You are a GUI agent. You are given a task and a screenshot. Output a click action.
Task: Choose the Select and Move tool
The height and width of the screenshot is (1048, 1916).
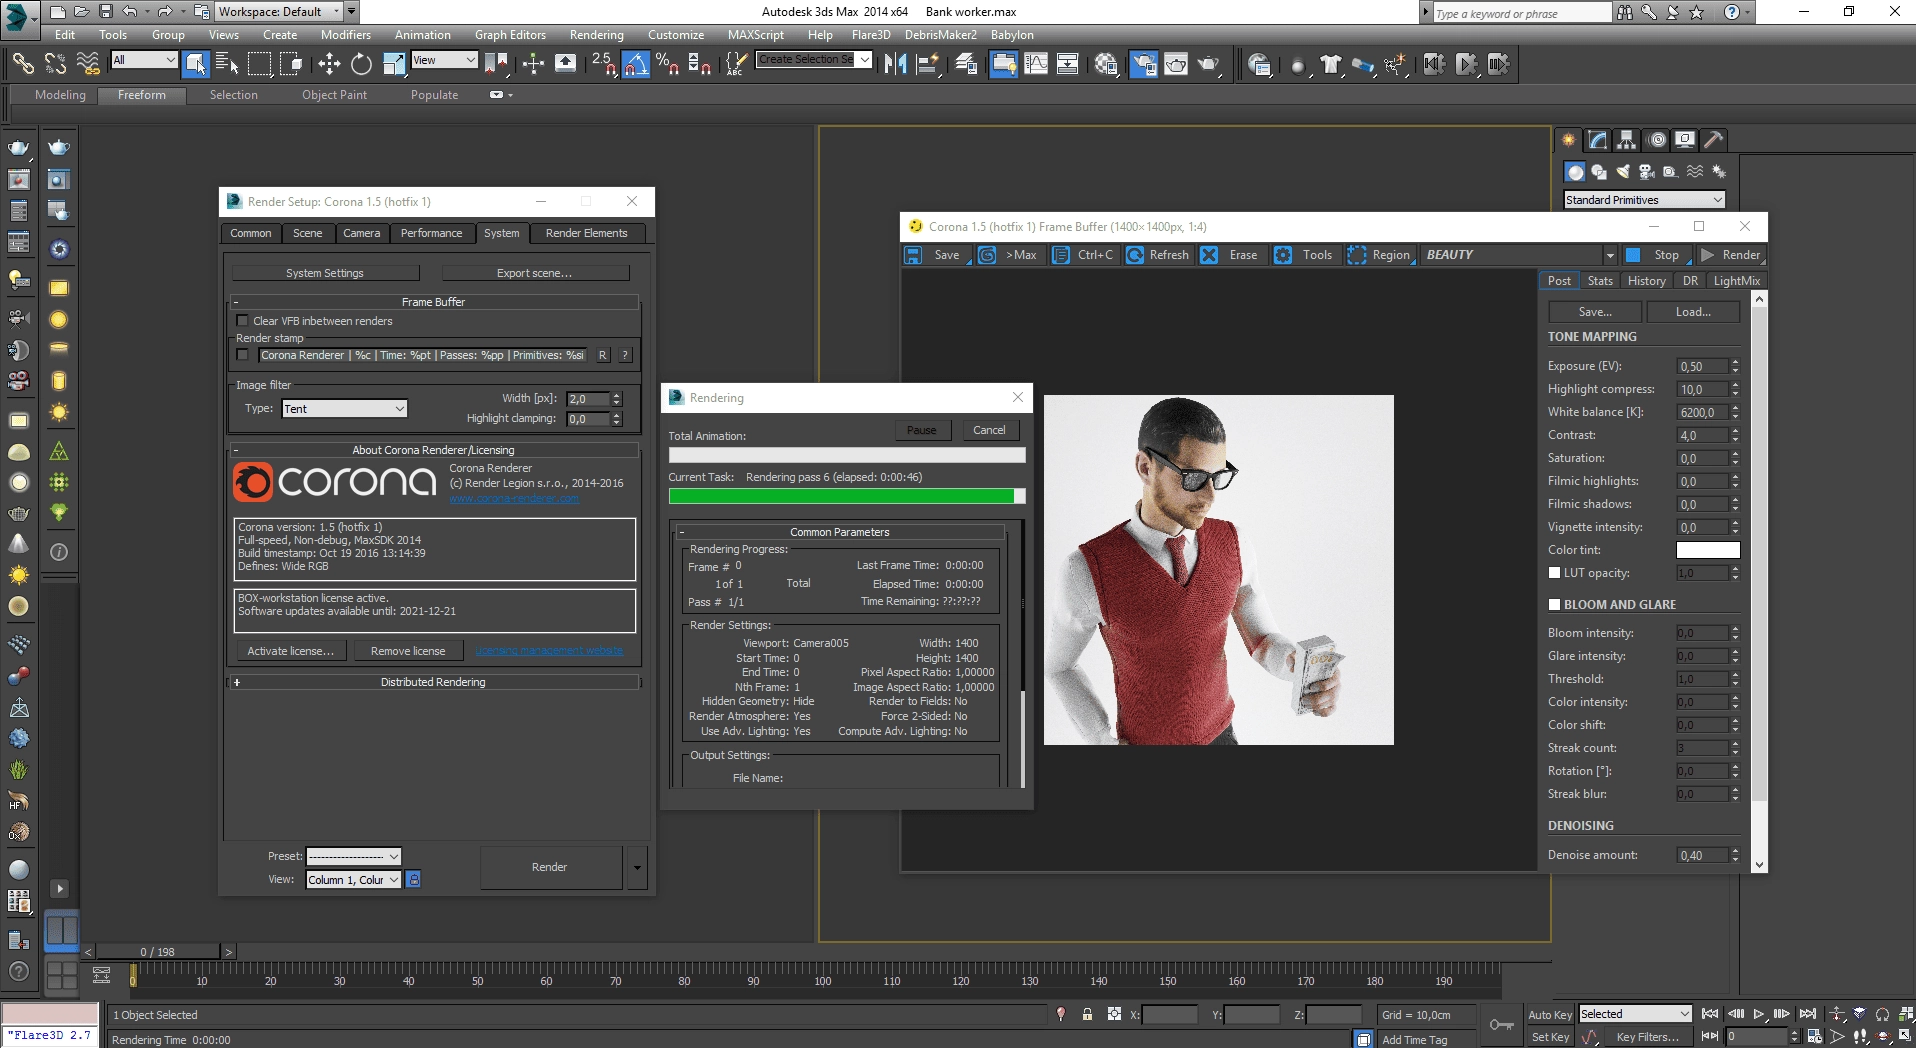tap(329, 64)
